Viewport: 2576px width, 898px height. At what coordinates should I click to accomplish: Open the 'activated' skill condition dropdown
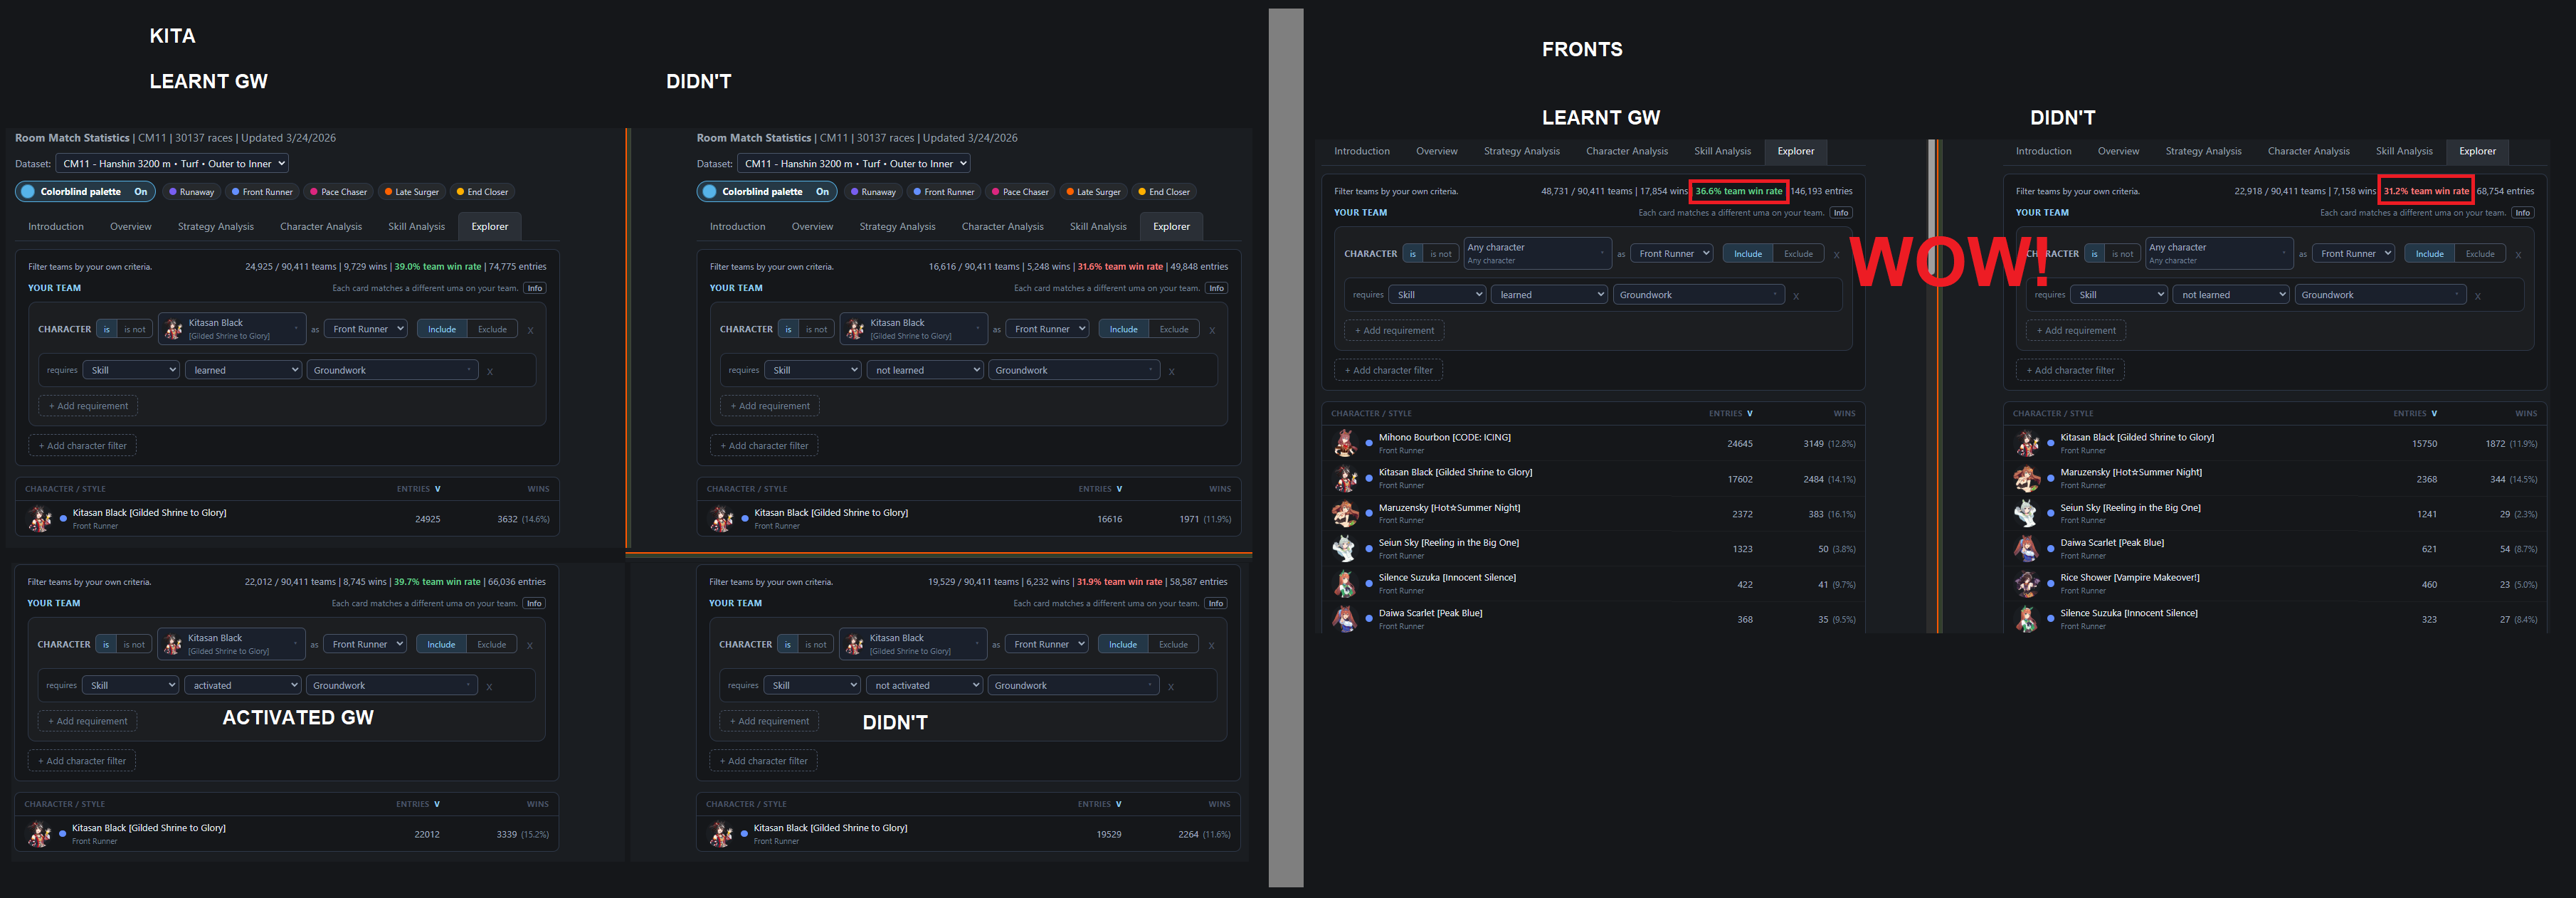pyautogui.click(x=243, y=685)
